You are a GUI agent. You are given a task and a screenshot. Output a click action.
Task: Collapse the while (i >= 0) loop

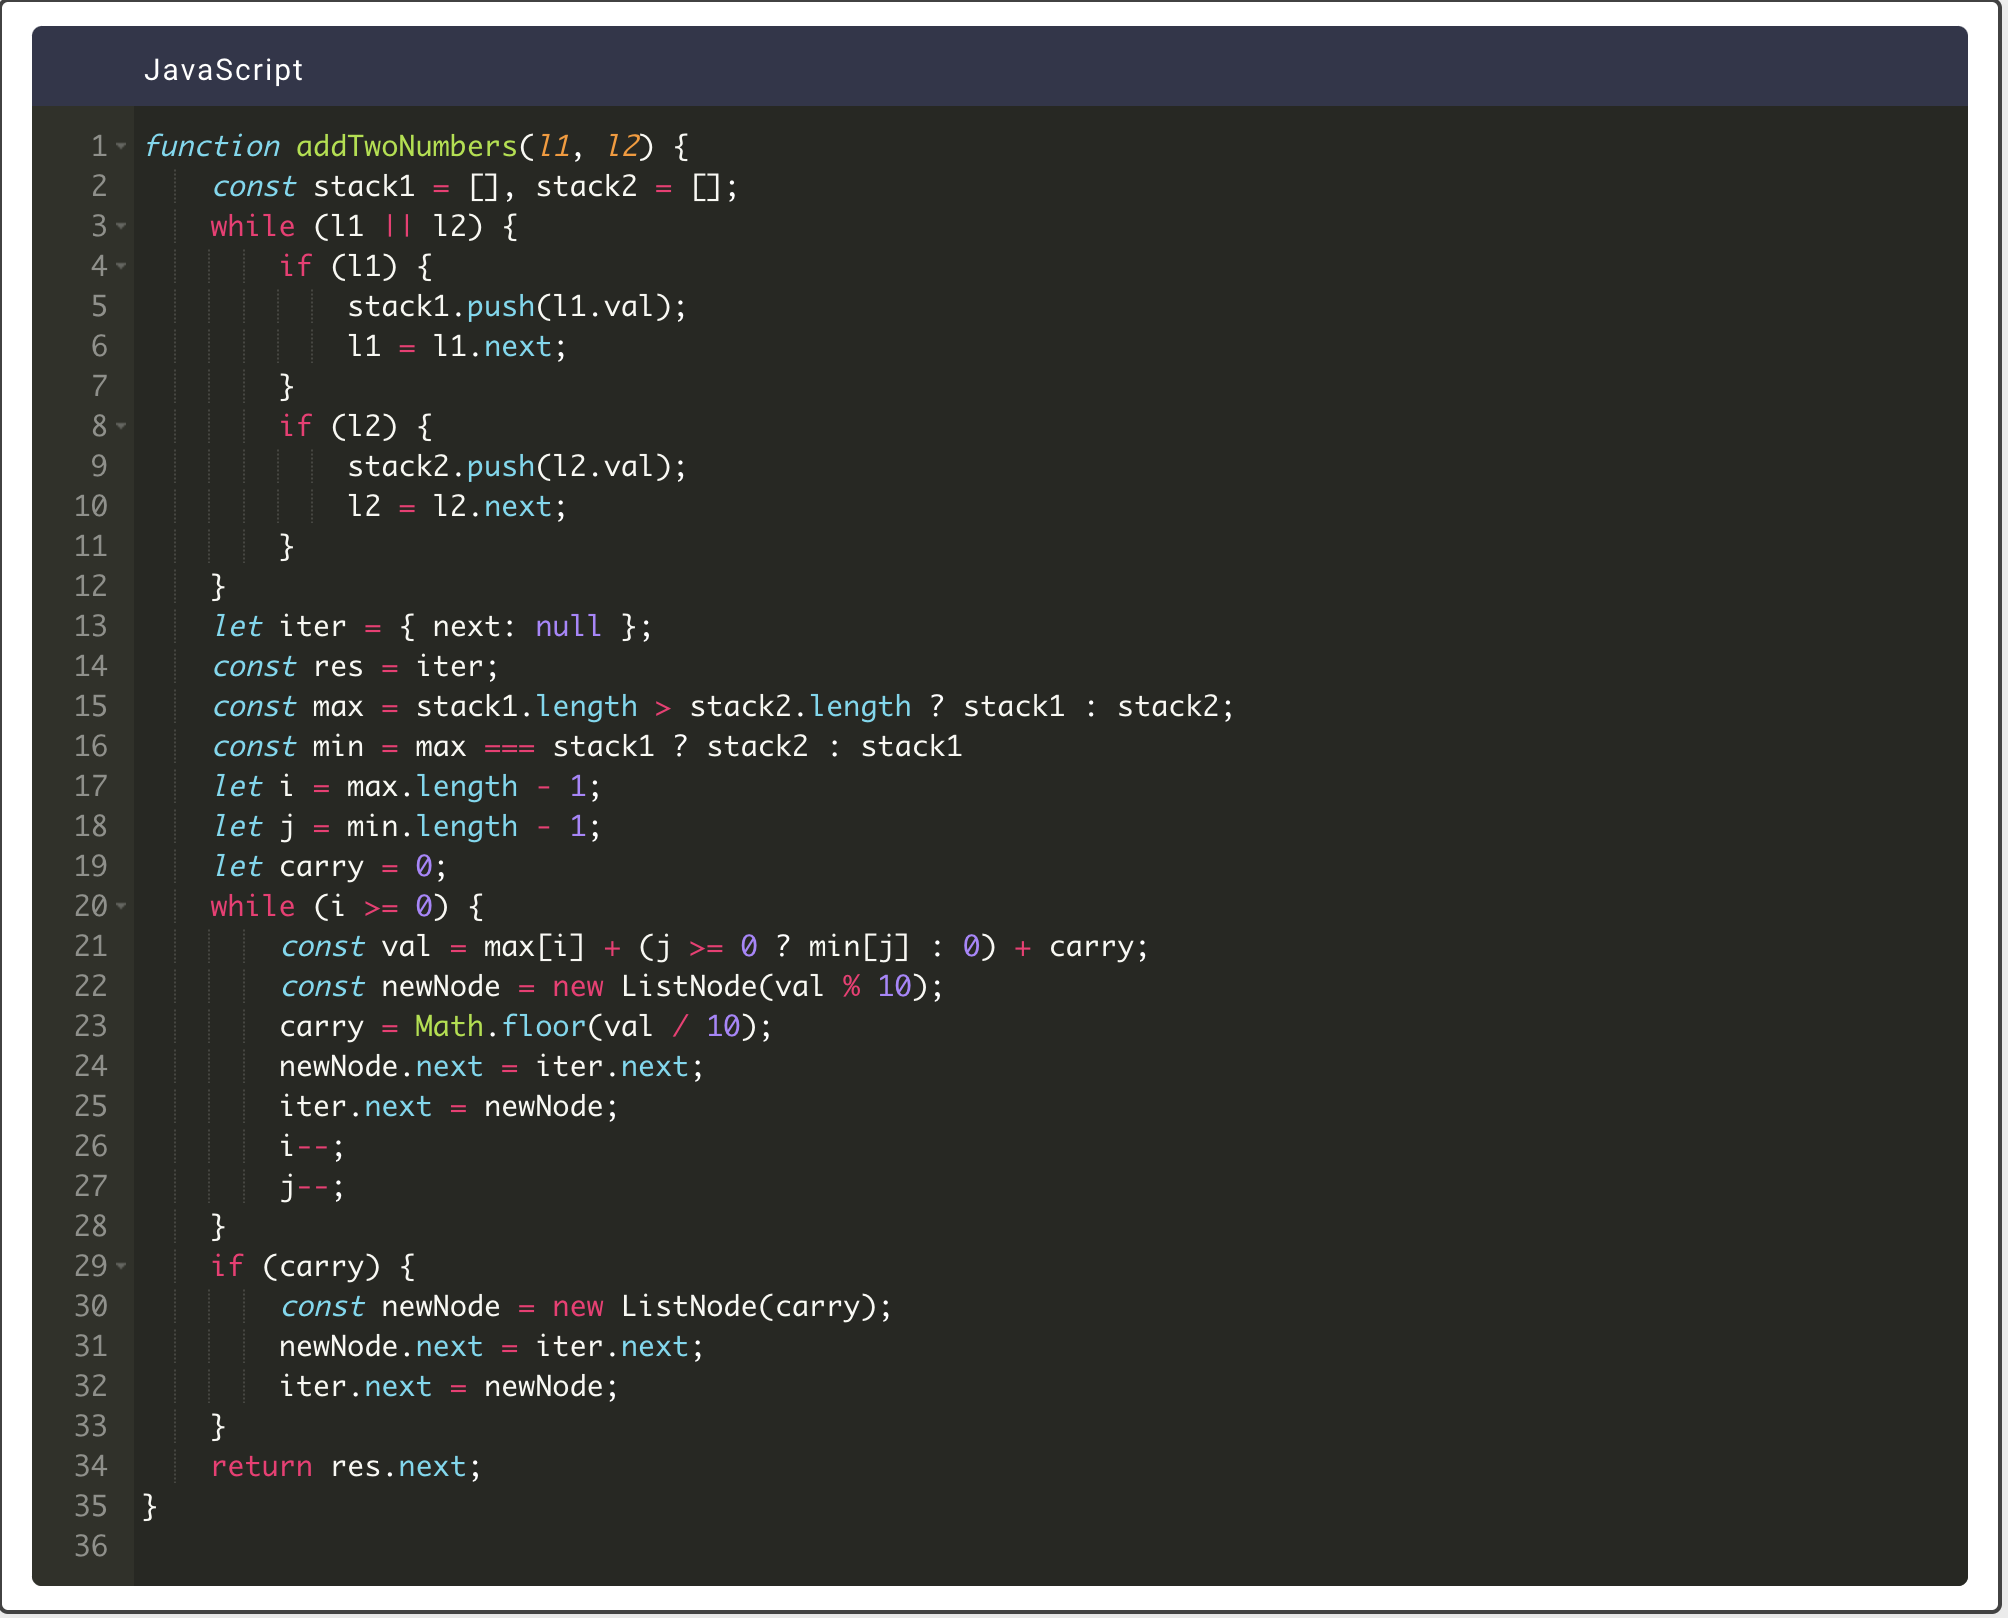(121, 906)
